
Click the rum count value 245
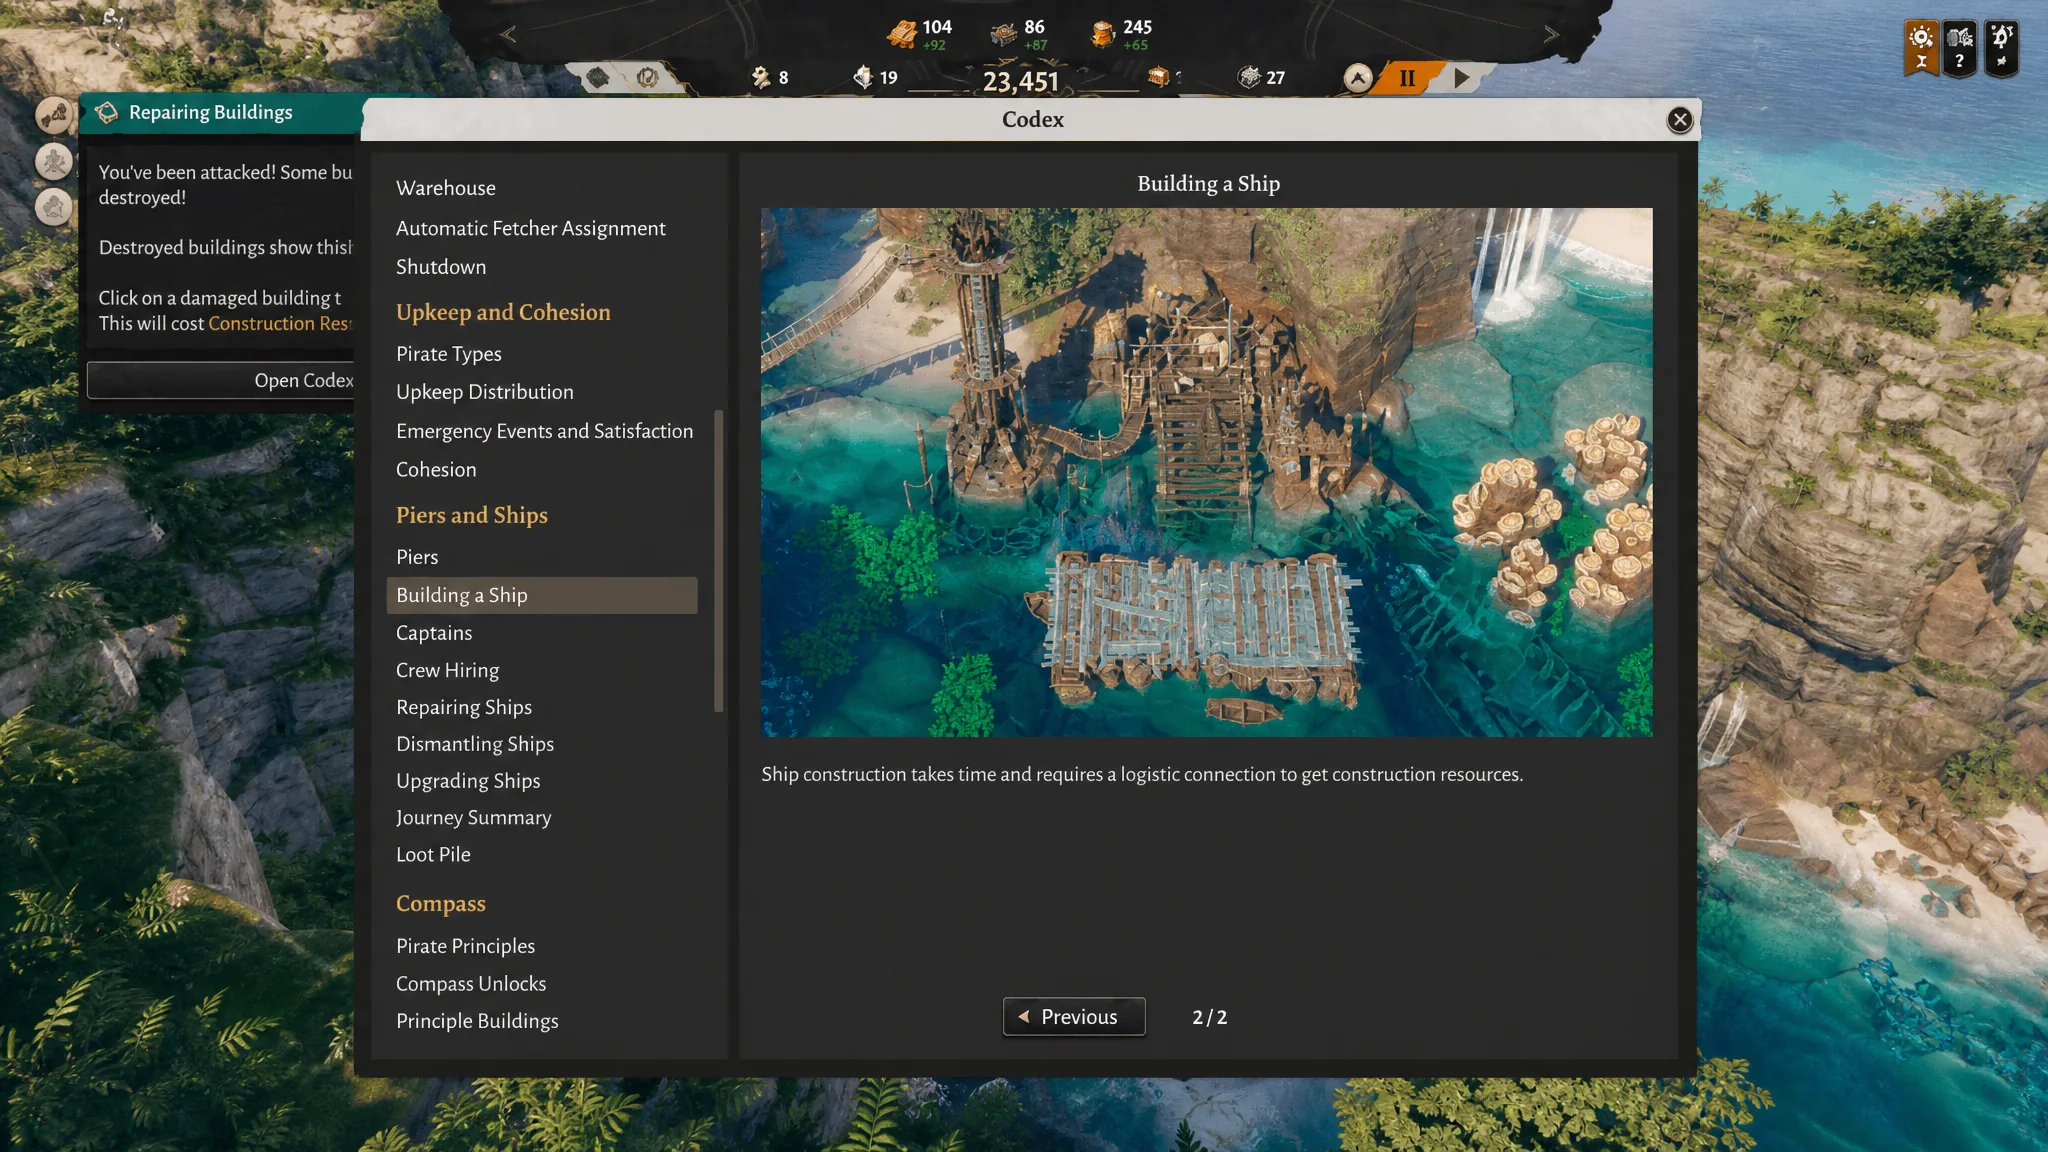(x=1137, y=27)
